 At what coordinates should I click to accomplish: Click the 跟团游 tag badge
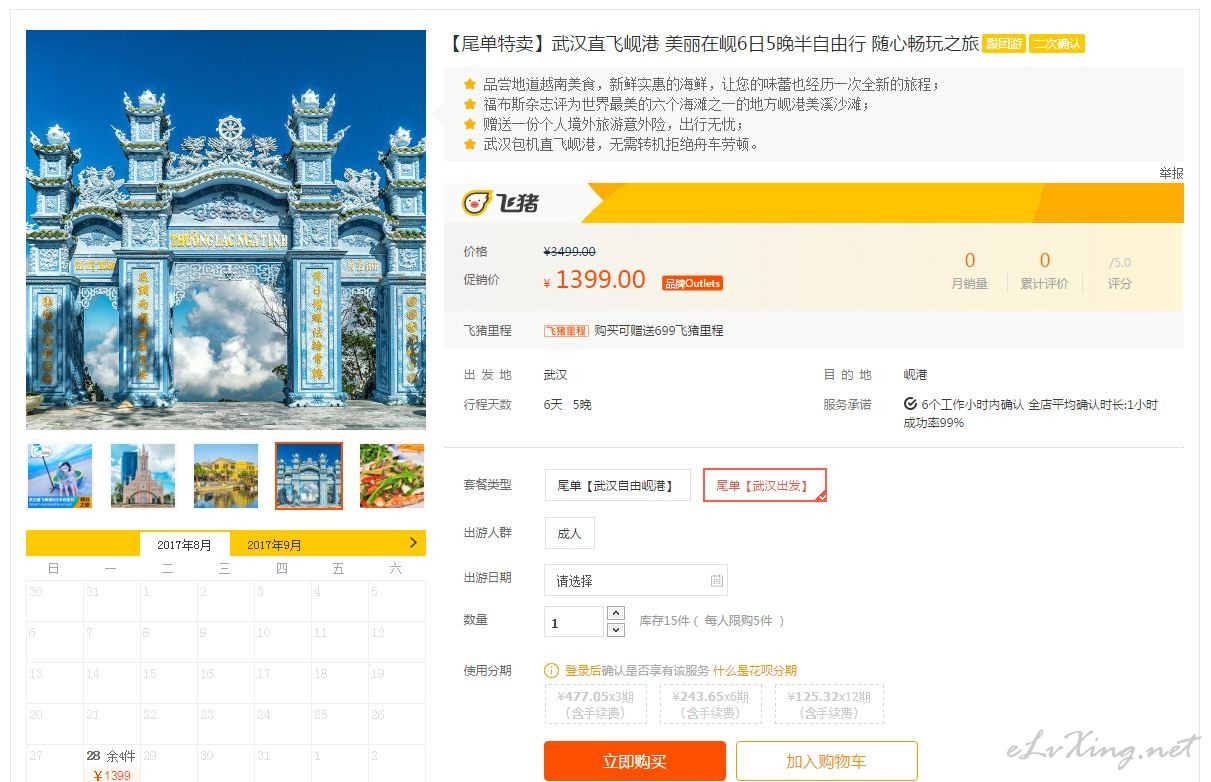coord(1003,44)
